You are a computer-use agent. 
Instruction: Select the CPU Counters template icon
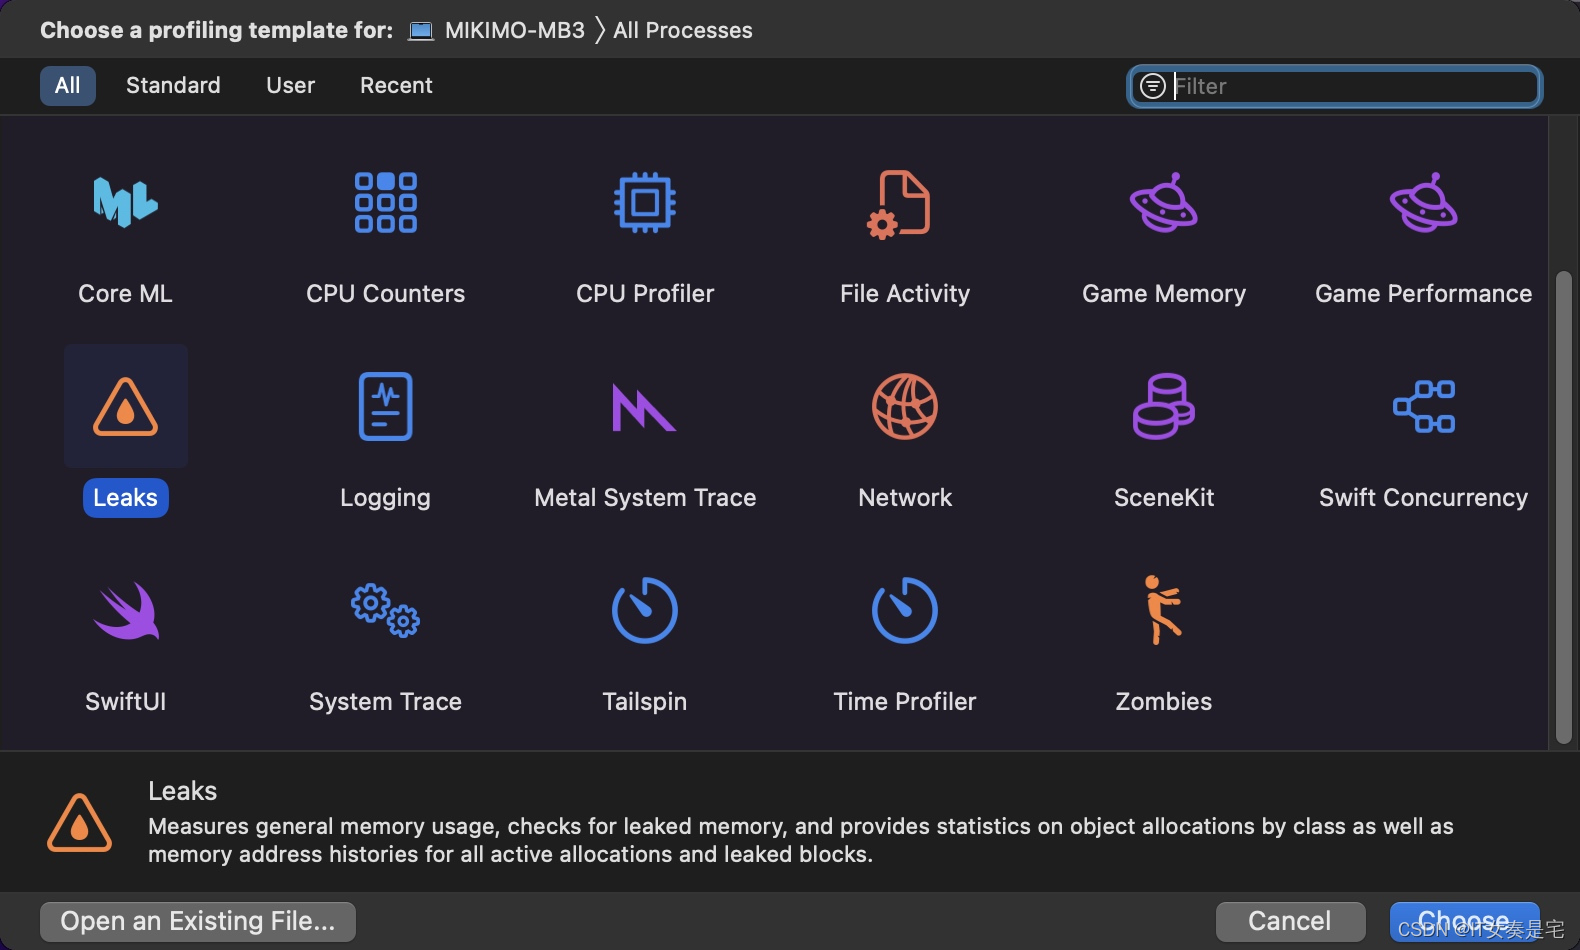385,203
